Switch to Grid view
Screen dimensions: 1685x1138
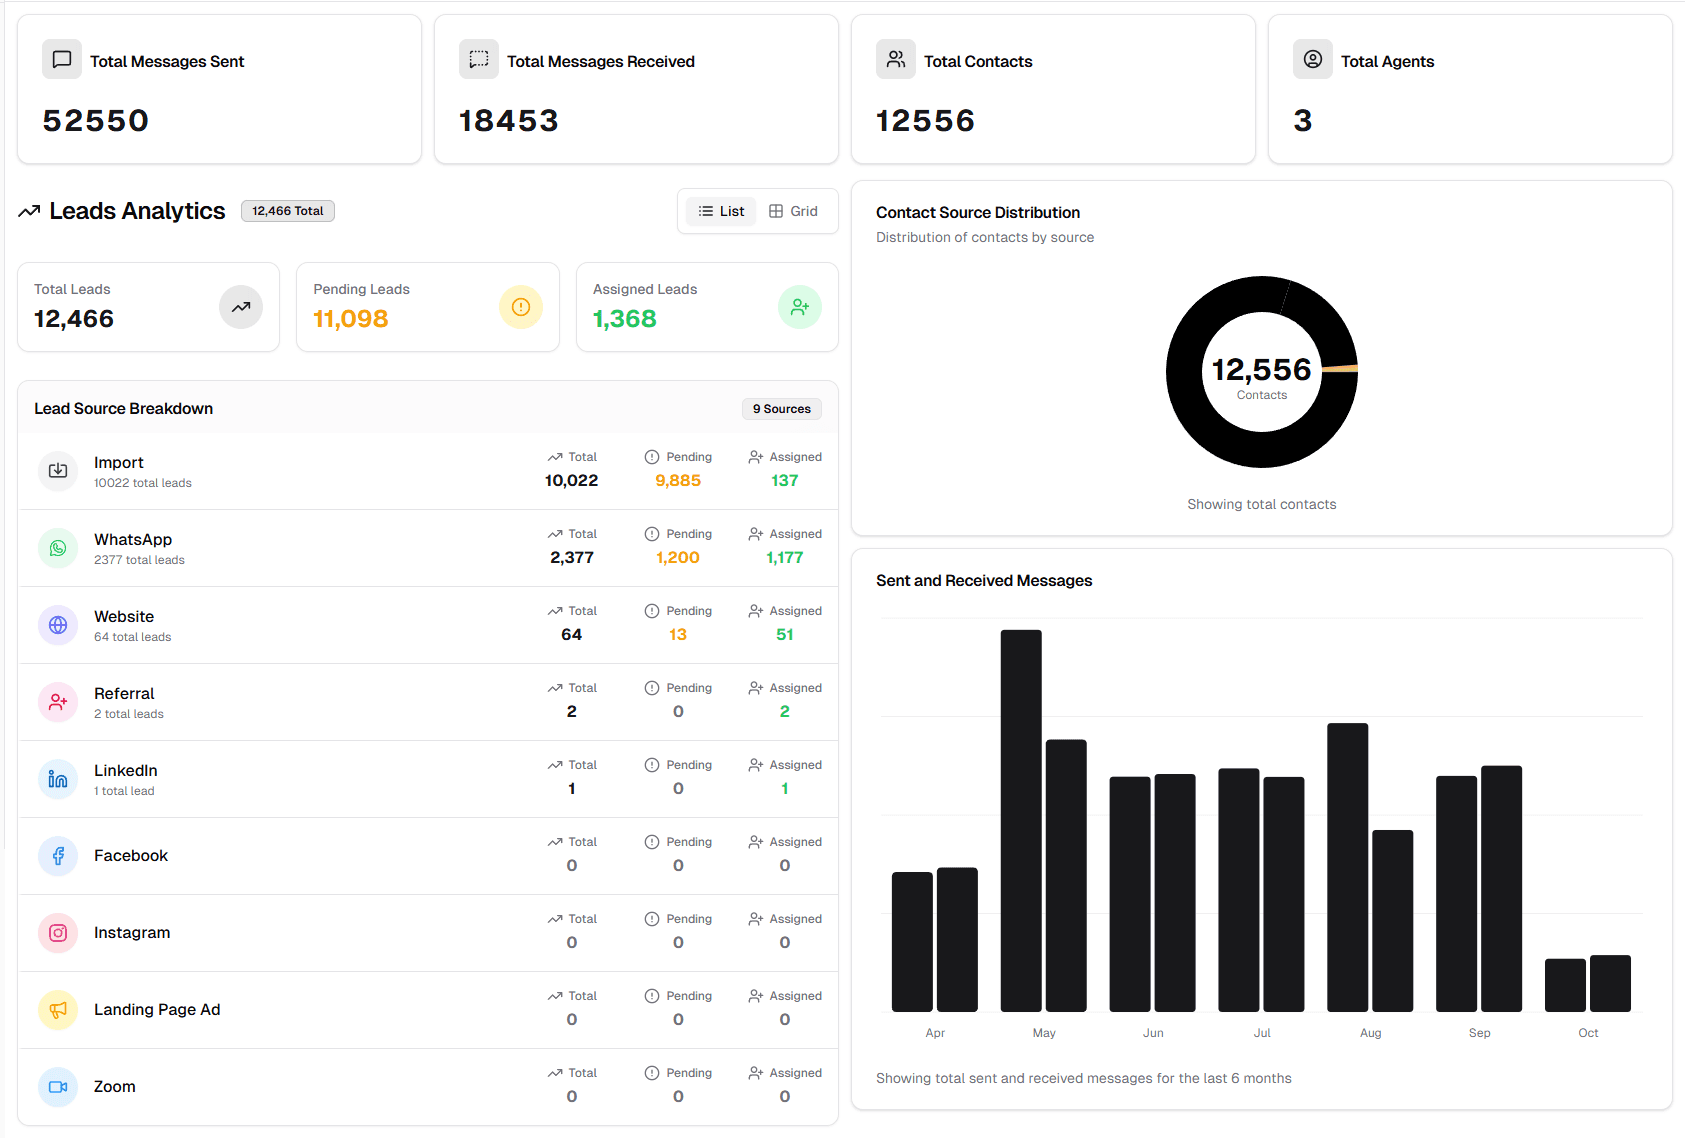coord(795,211)
